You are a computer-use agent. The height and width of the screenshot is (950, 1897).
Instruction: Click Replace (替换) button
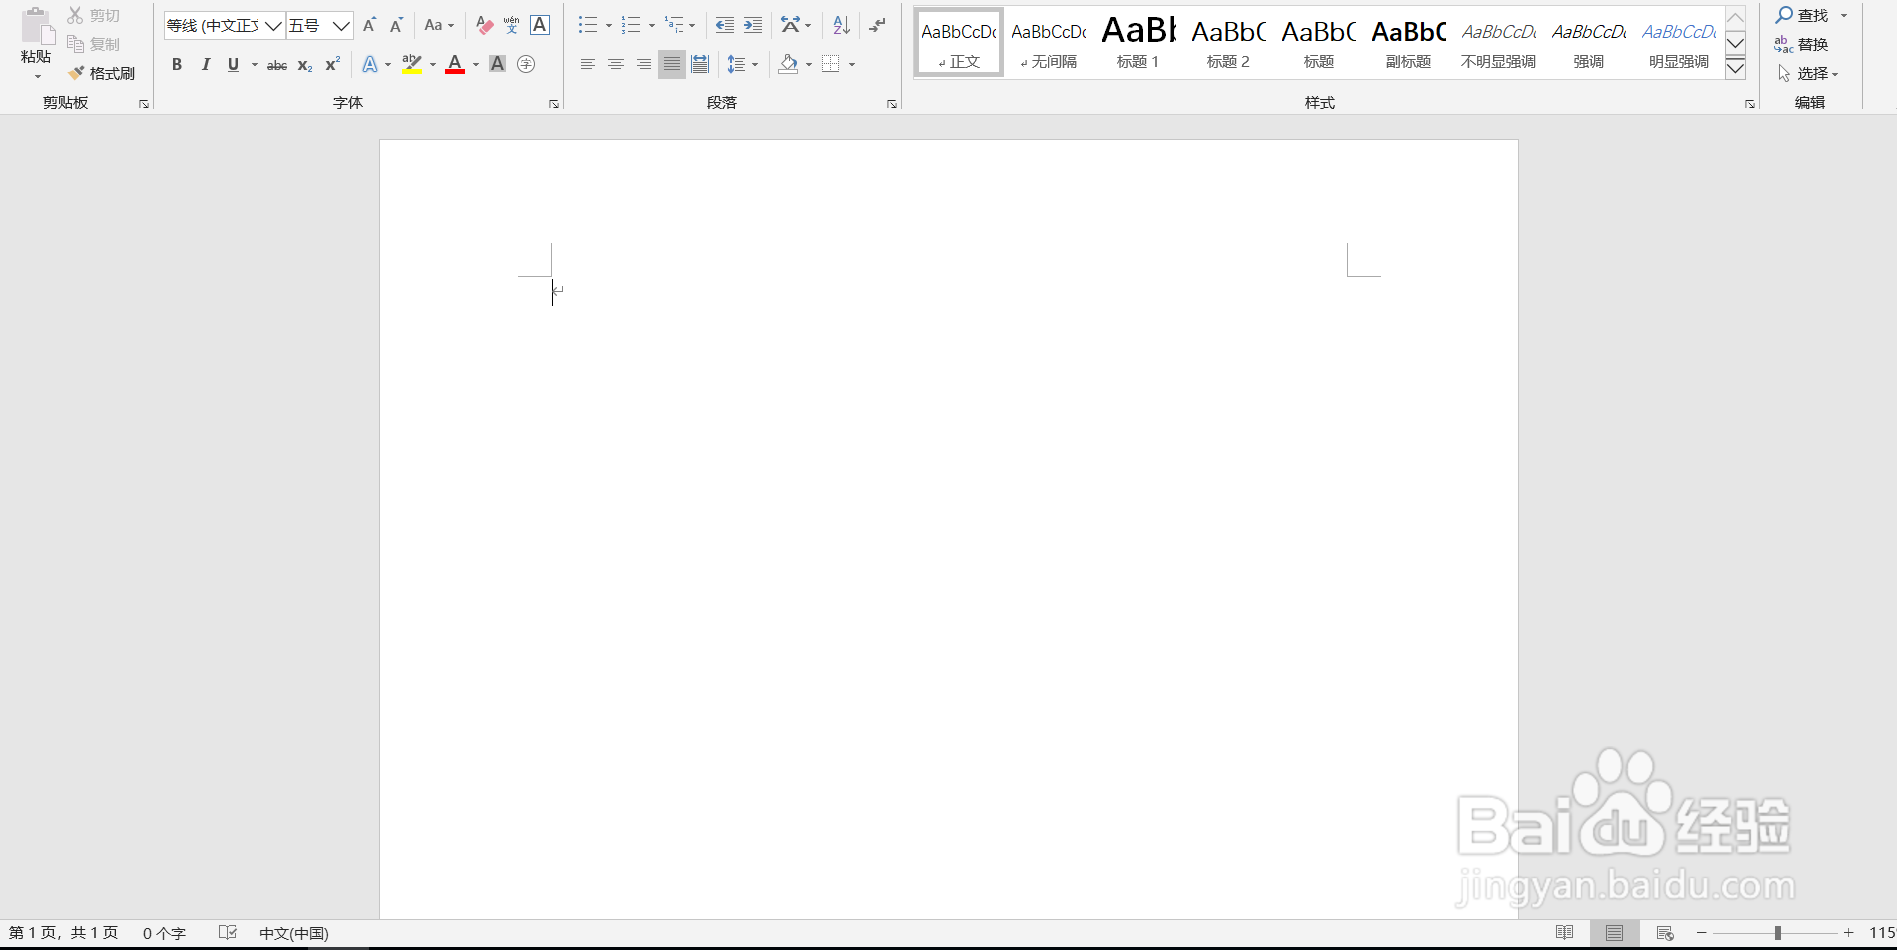click(x=1802, y=44)
